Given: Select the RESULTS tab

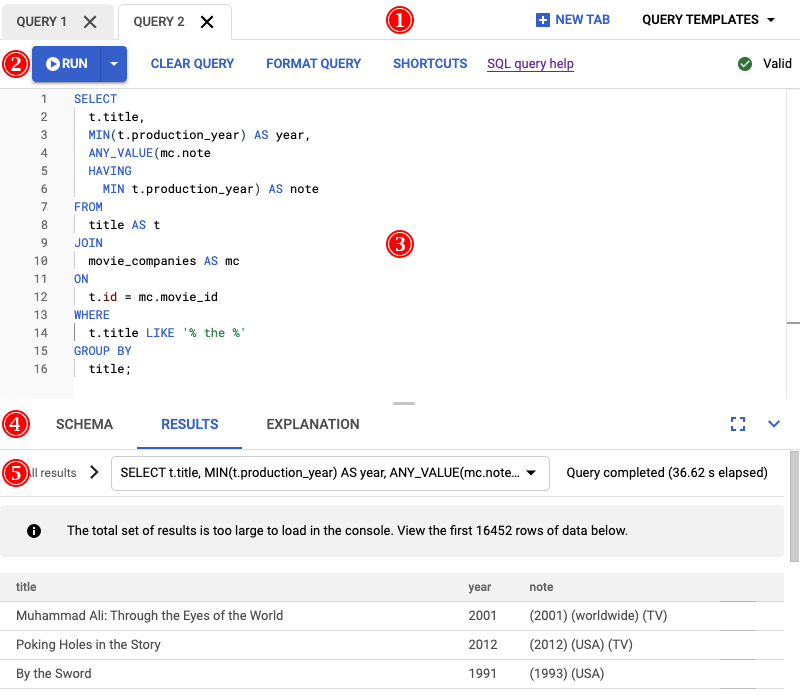Looking at the screenshot, I should [x=189, y=424].
